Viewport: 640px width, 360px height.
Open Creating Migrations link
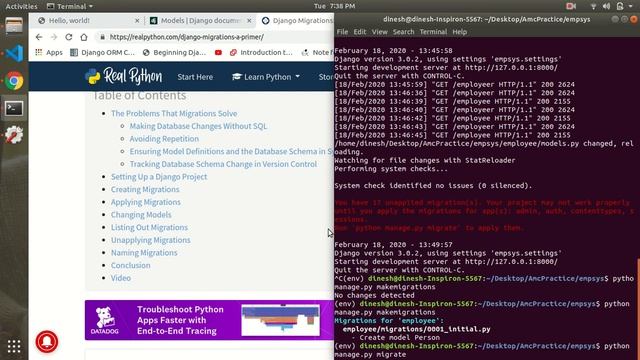coord(145,189)
